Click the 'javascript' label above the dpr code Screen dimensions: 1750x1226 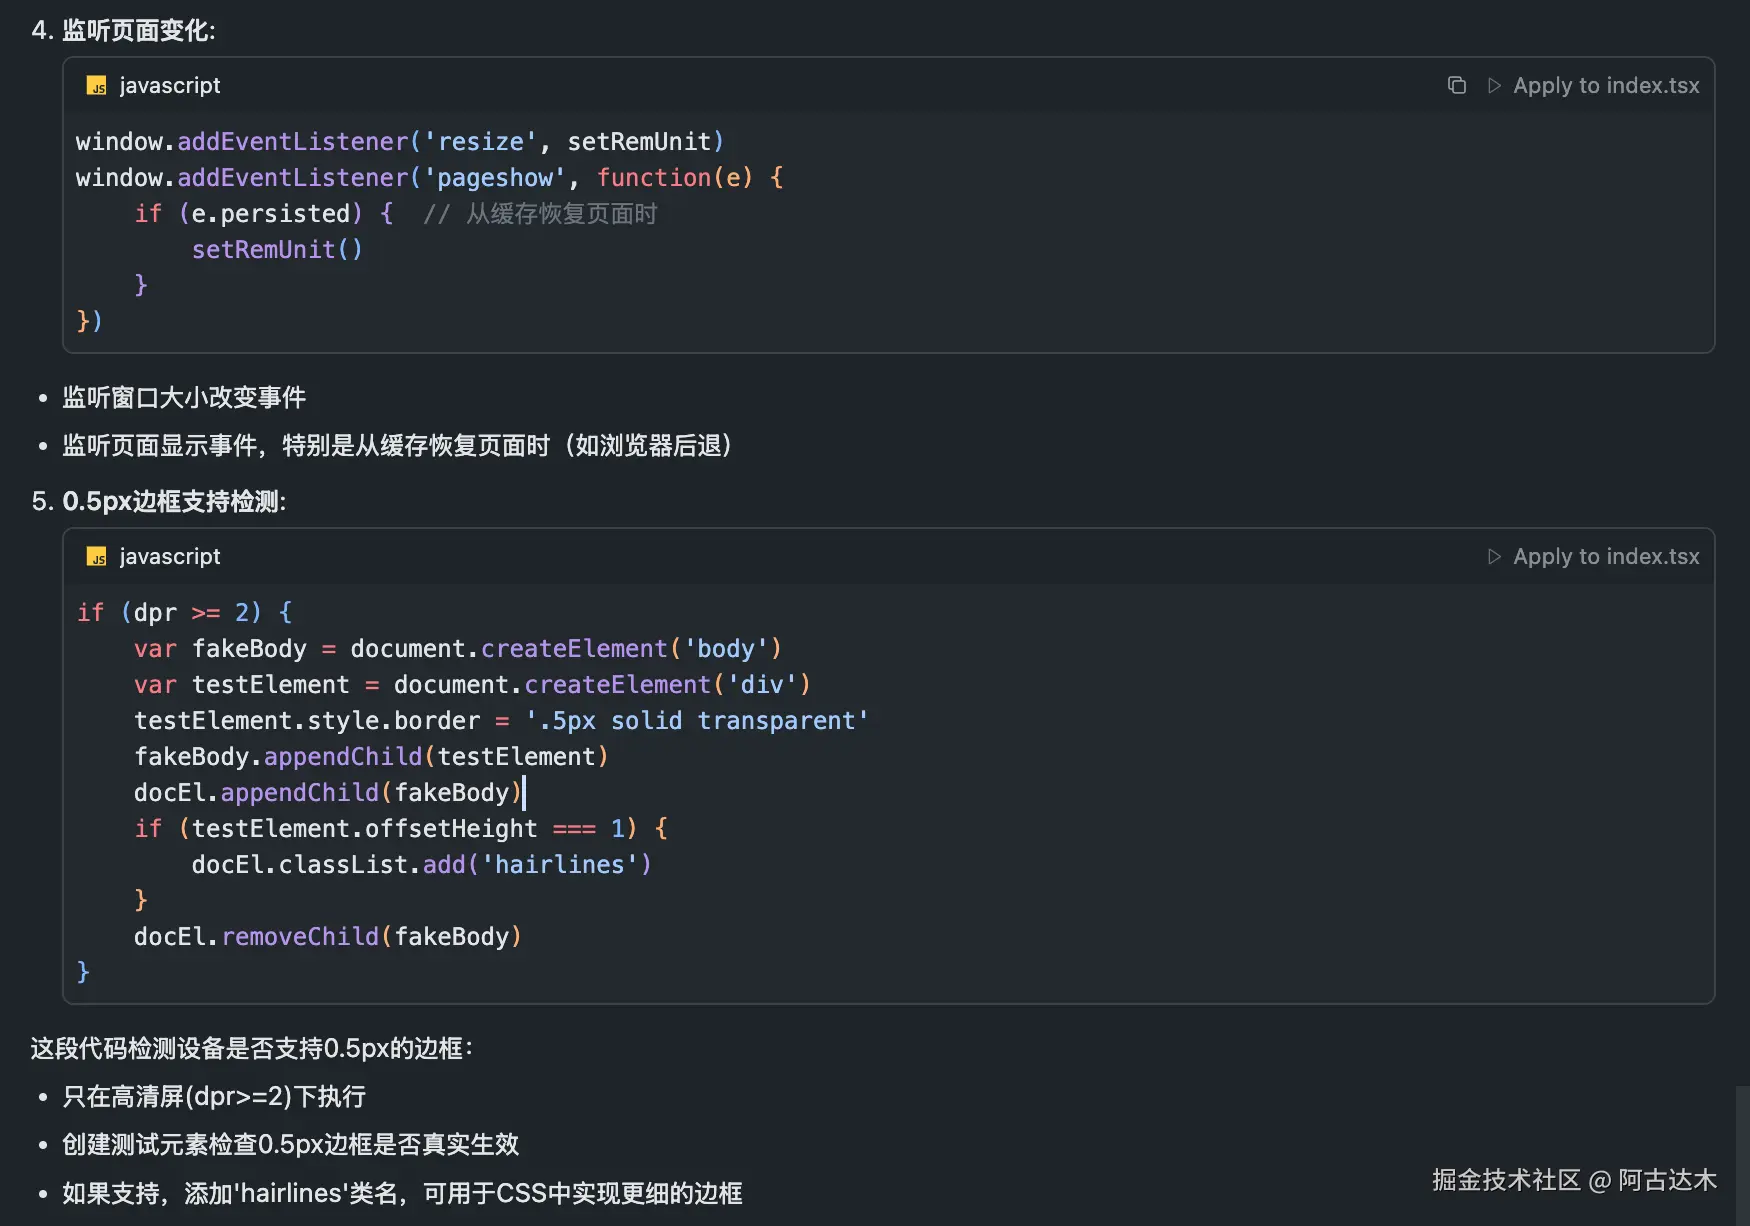170,557
